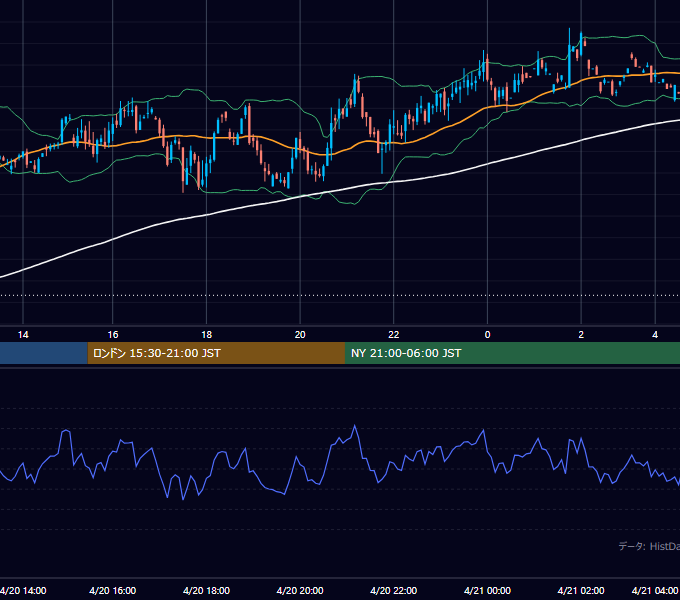Viewport: 680px width, 600px height.
Task: Click the hour label 18 on the price chart axis
Action: [x=206, y=335]
